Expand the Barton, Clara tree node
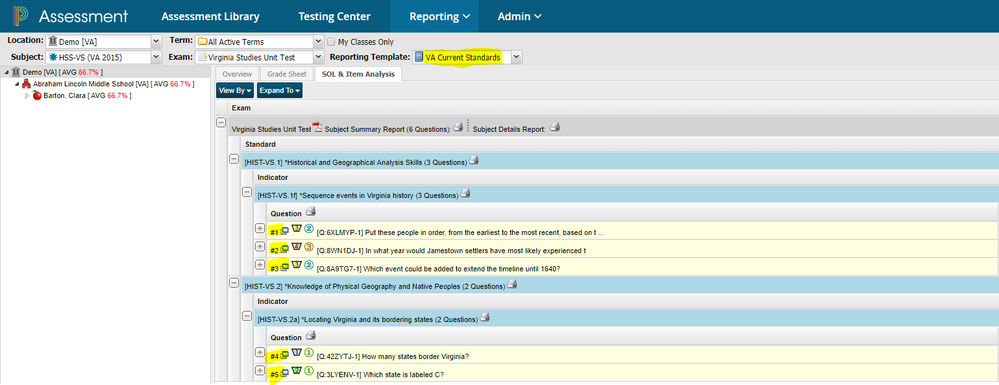 point(27,96)
